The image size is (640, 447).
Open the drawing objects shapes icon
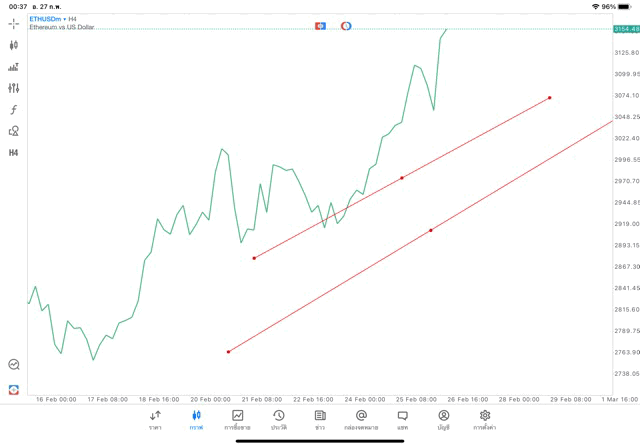click(x=13, y=131)
